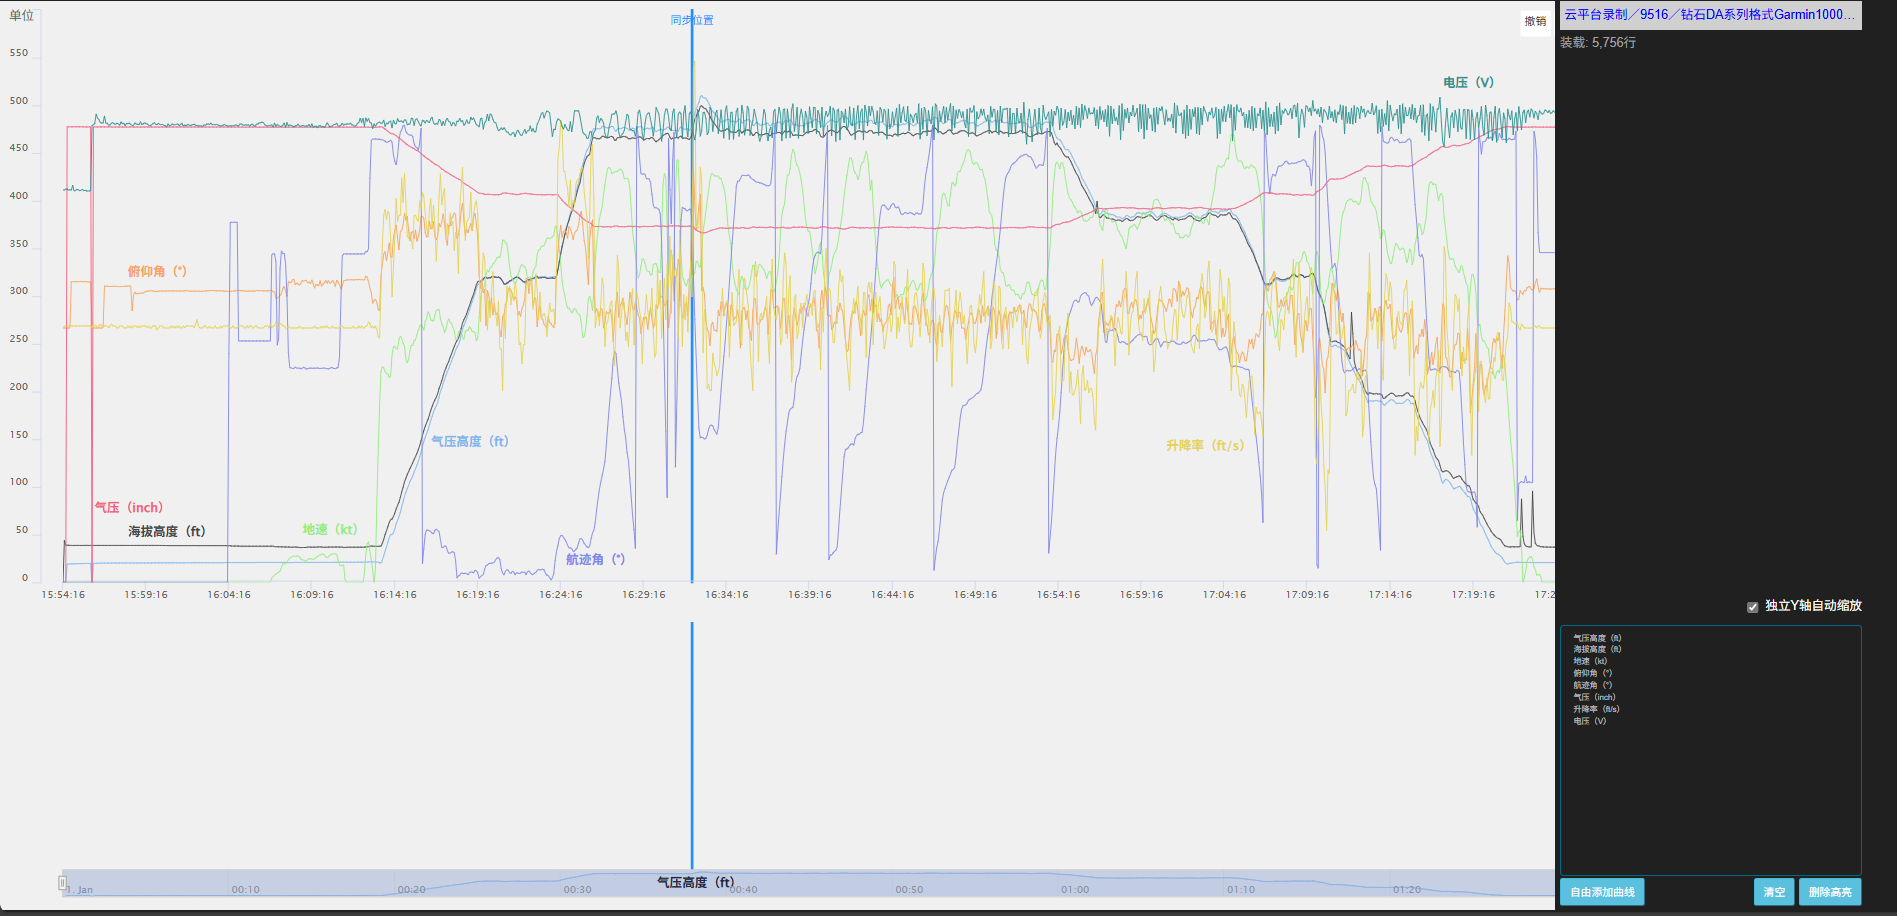Click the orange 俯仰角 (°) chart label

tap(157, 272)
